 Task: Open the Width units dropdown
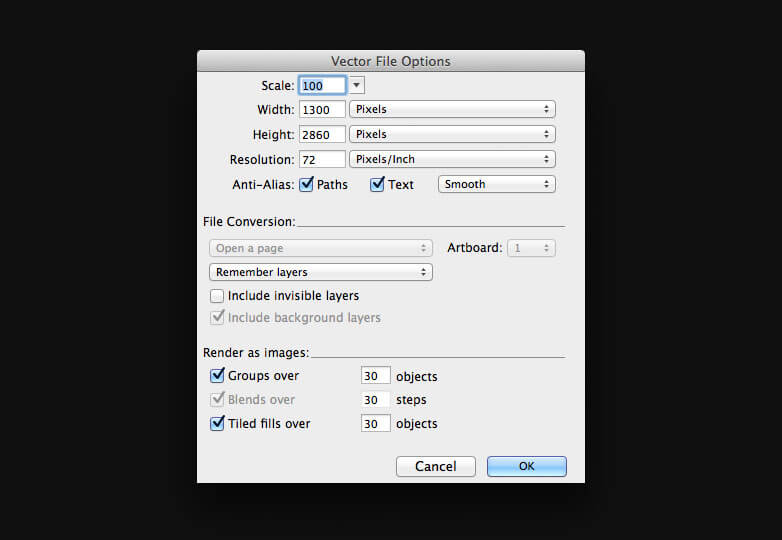point(452,109)
